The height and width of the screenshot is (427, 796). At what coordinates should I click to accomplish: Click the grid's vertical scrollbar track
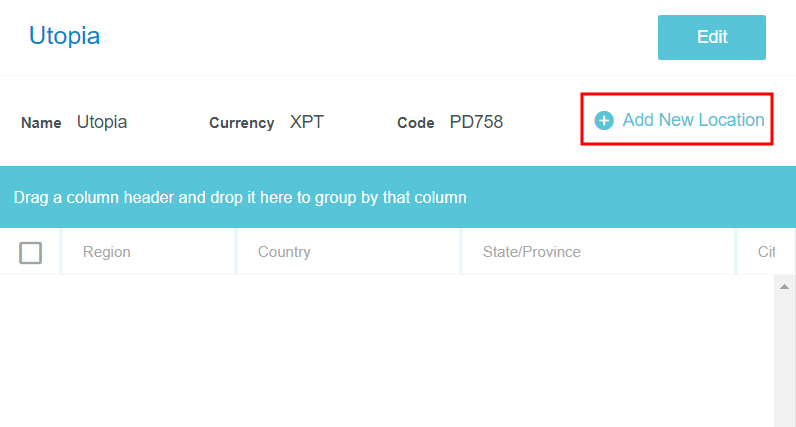[785, 360]
